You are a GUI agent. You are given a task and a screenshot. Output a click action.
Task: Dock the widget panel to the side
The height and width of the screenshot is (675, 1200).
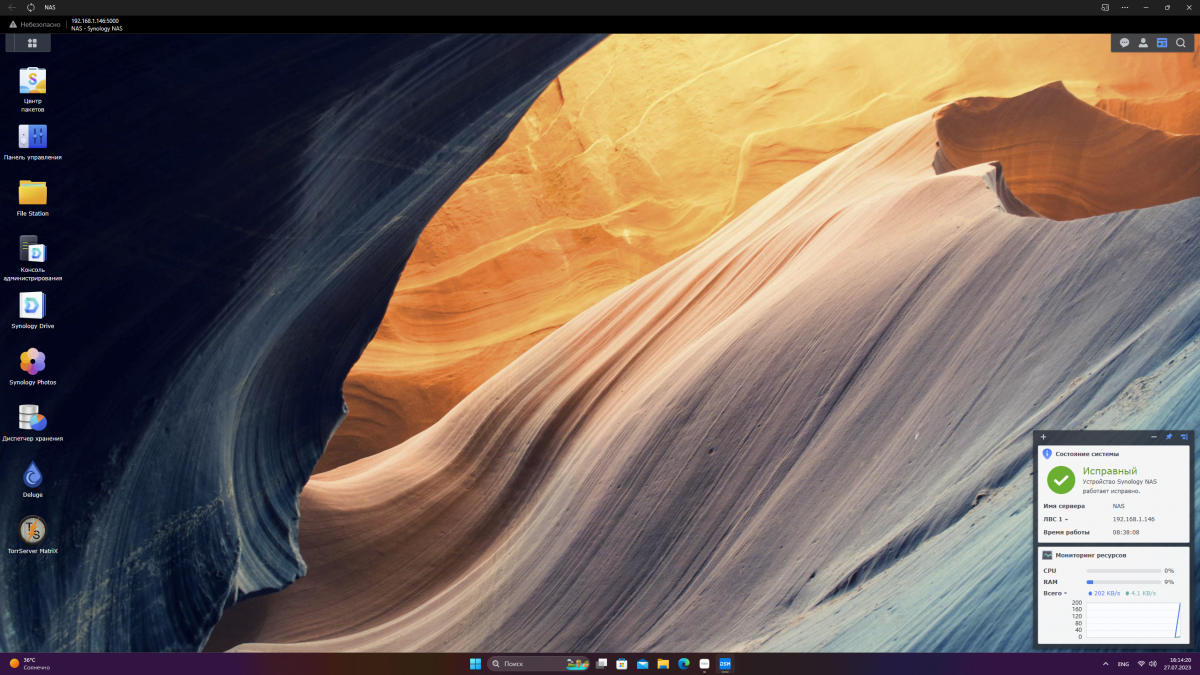1184,437
